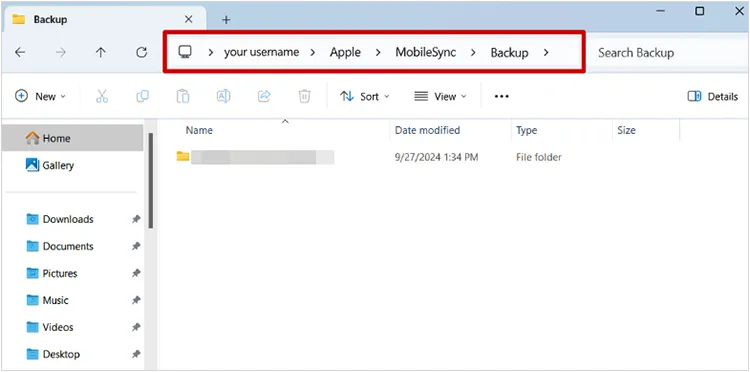Expand chevron after 'your username'

pyautogui.click(x=313, y=53)
